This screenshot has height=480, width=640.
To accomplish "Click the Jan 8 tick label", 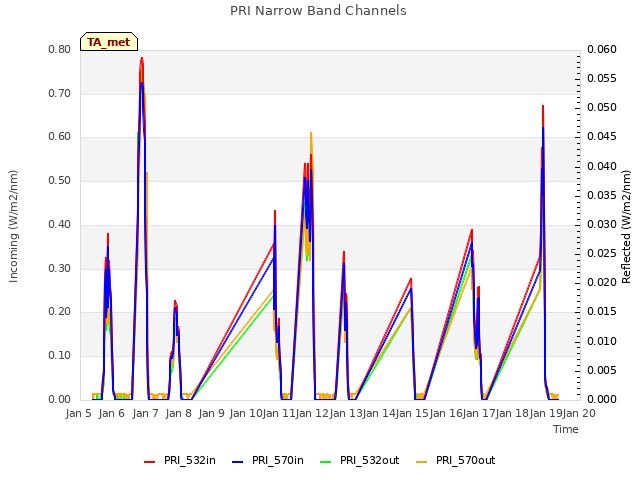I will point(179,413).
